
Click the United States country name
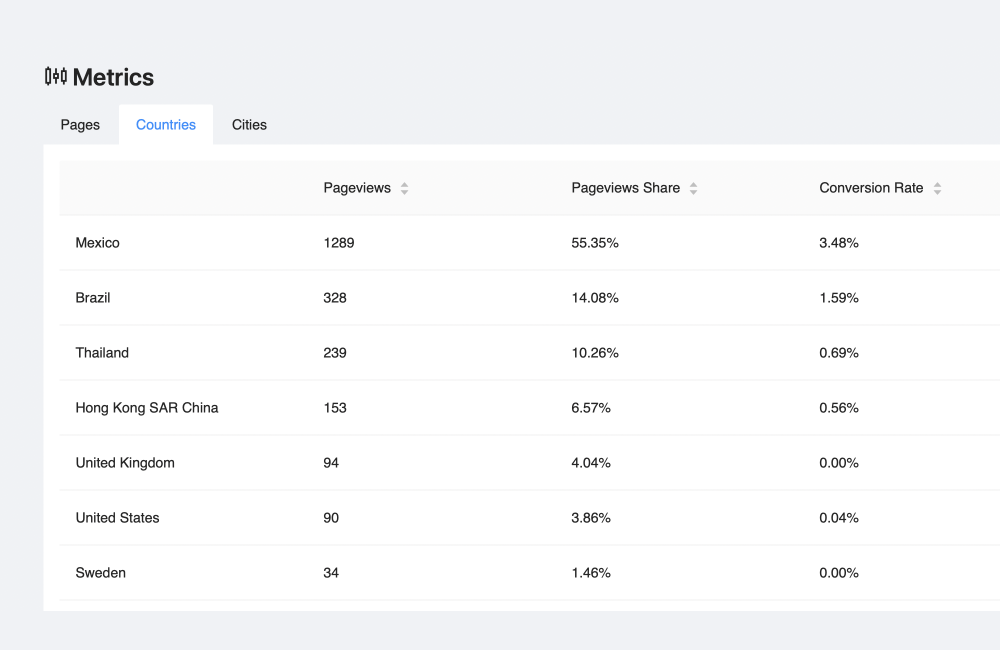pos(117,518)
